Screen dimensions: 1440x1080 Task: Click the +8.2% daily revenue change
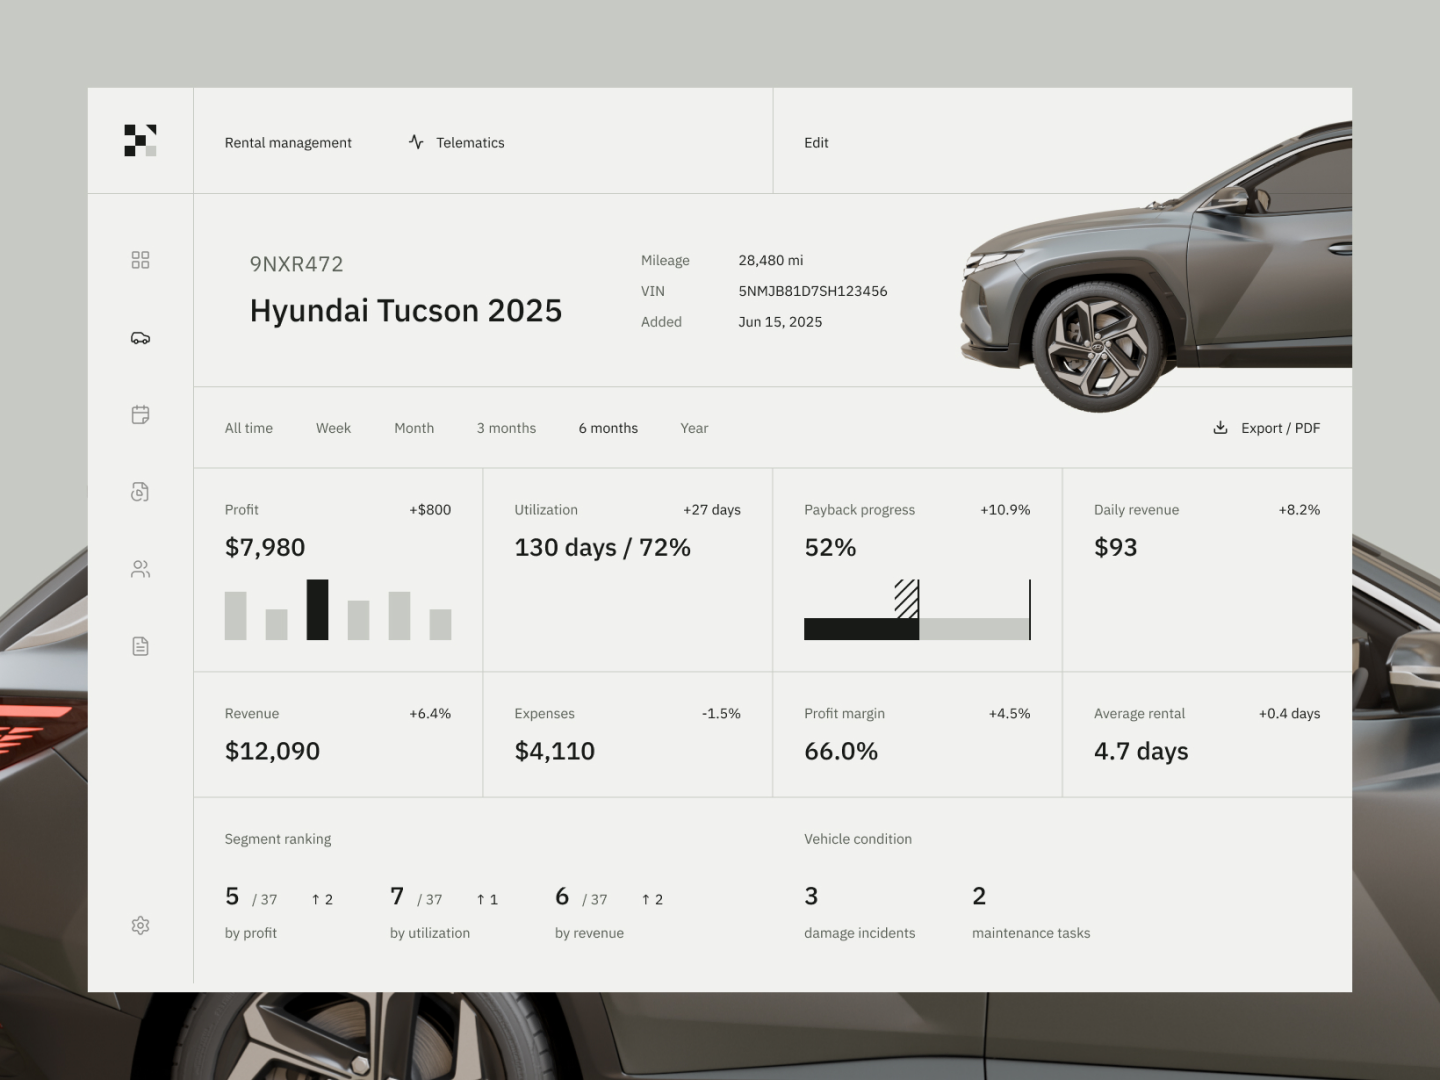point(1299,510)
